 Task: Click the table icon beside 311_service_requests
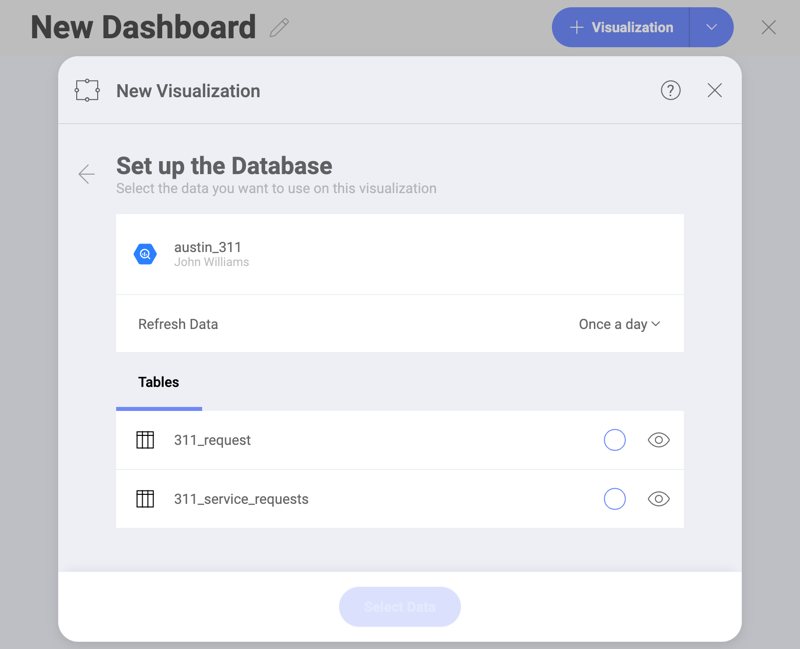(145, 498)
